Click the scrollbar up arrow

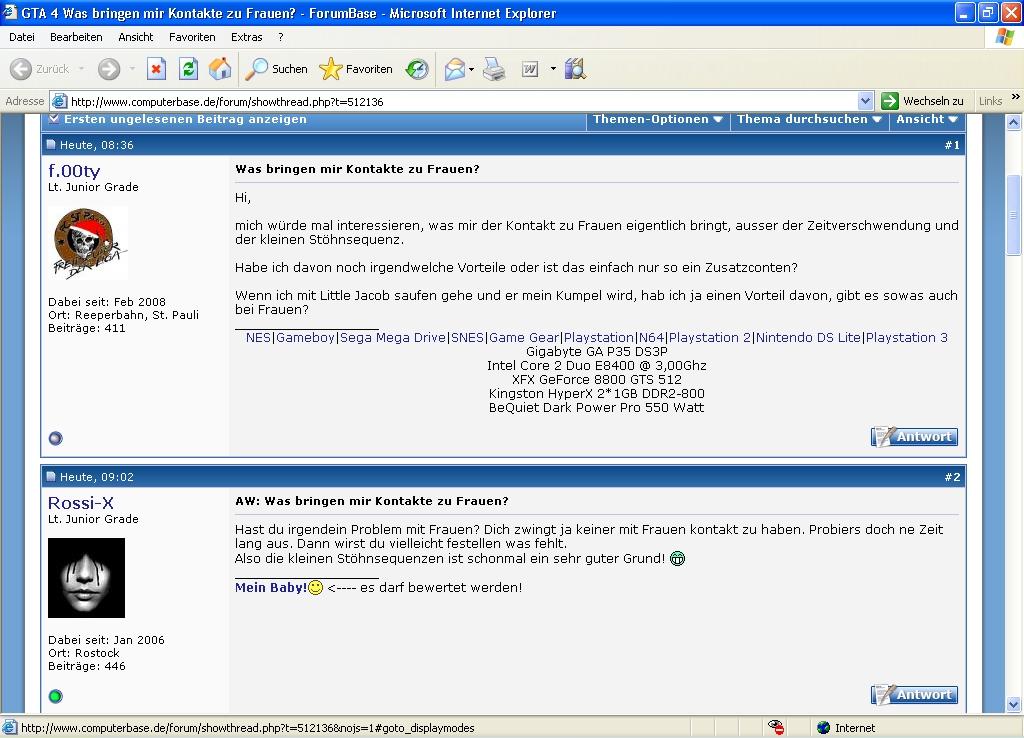(1014, 122)
